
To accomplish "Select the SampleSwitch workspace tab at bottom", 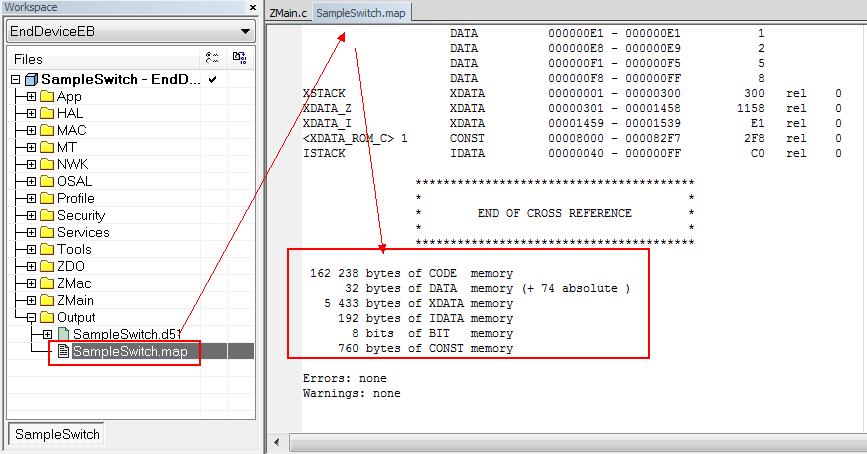I will pos(57,434).
